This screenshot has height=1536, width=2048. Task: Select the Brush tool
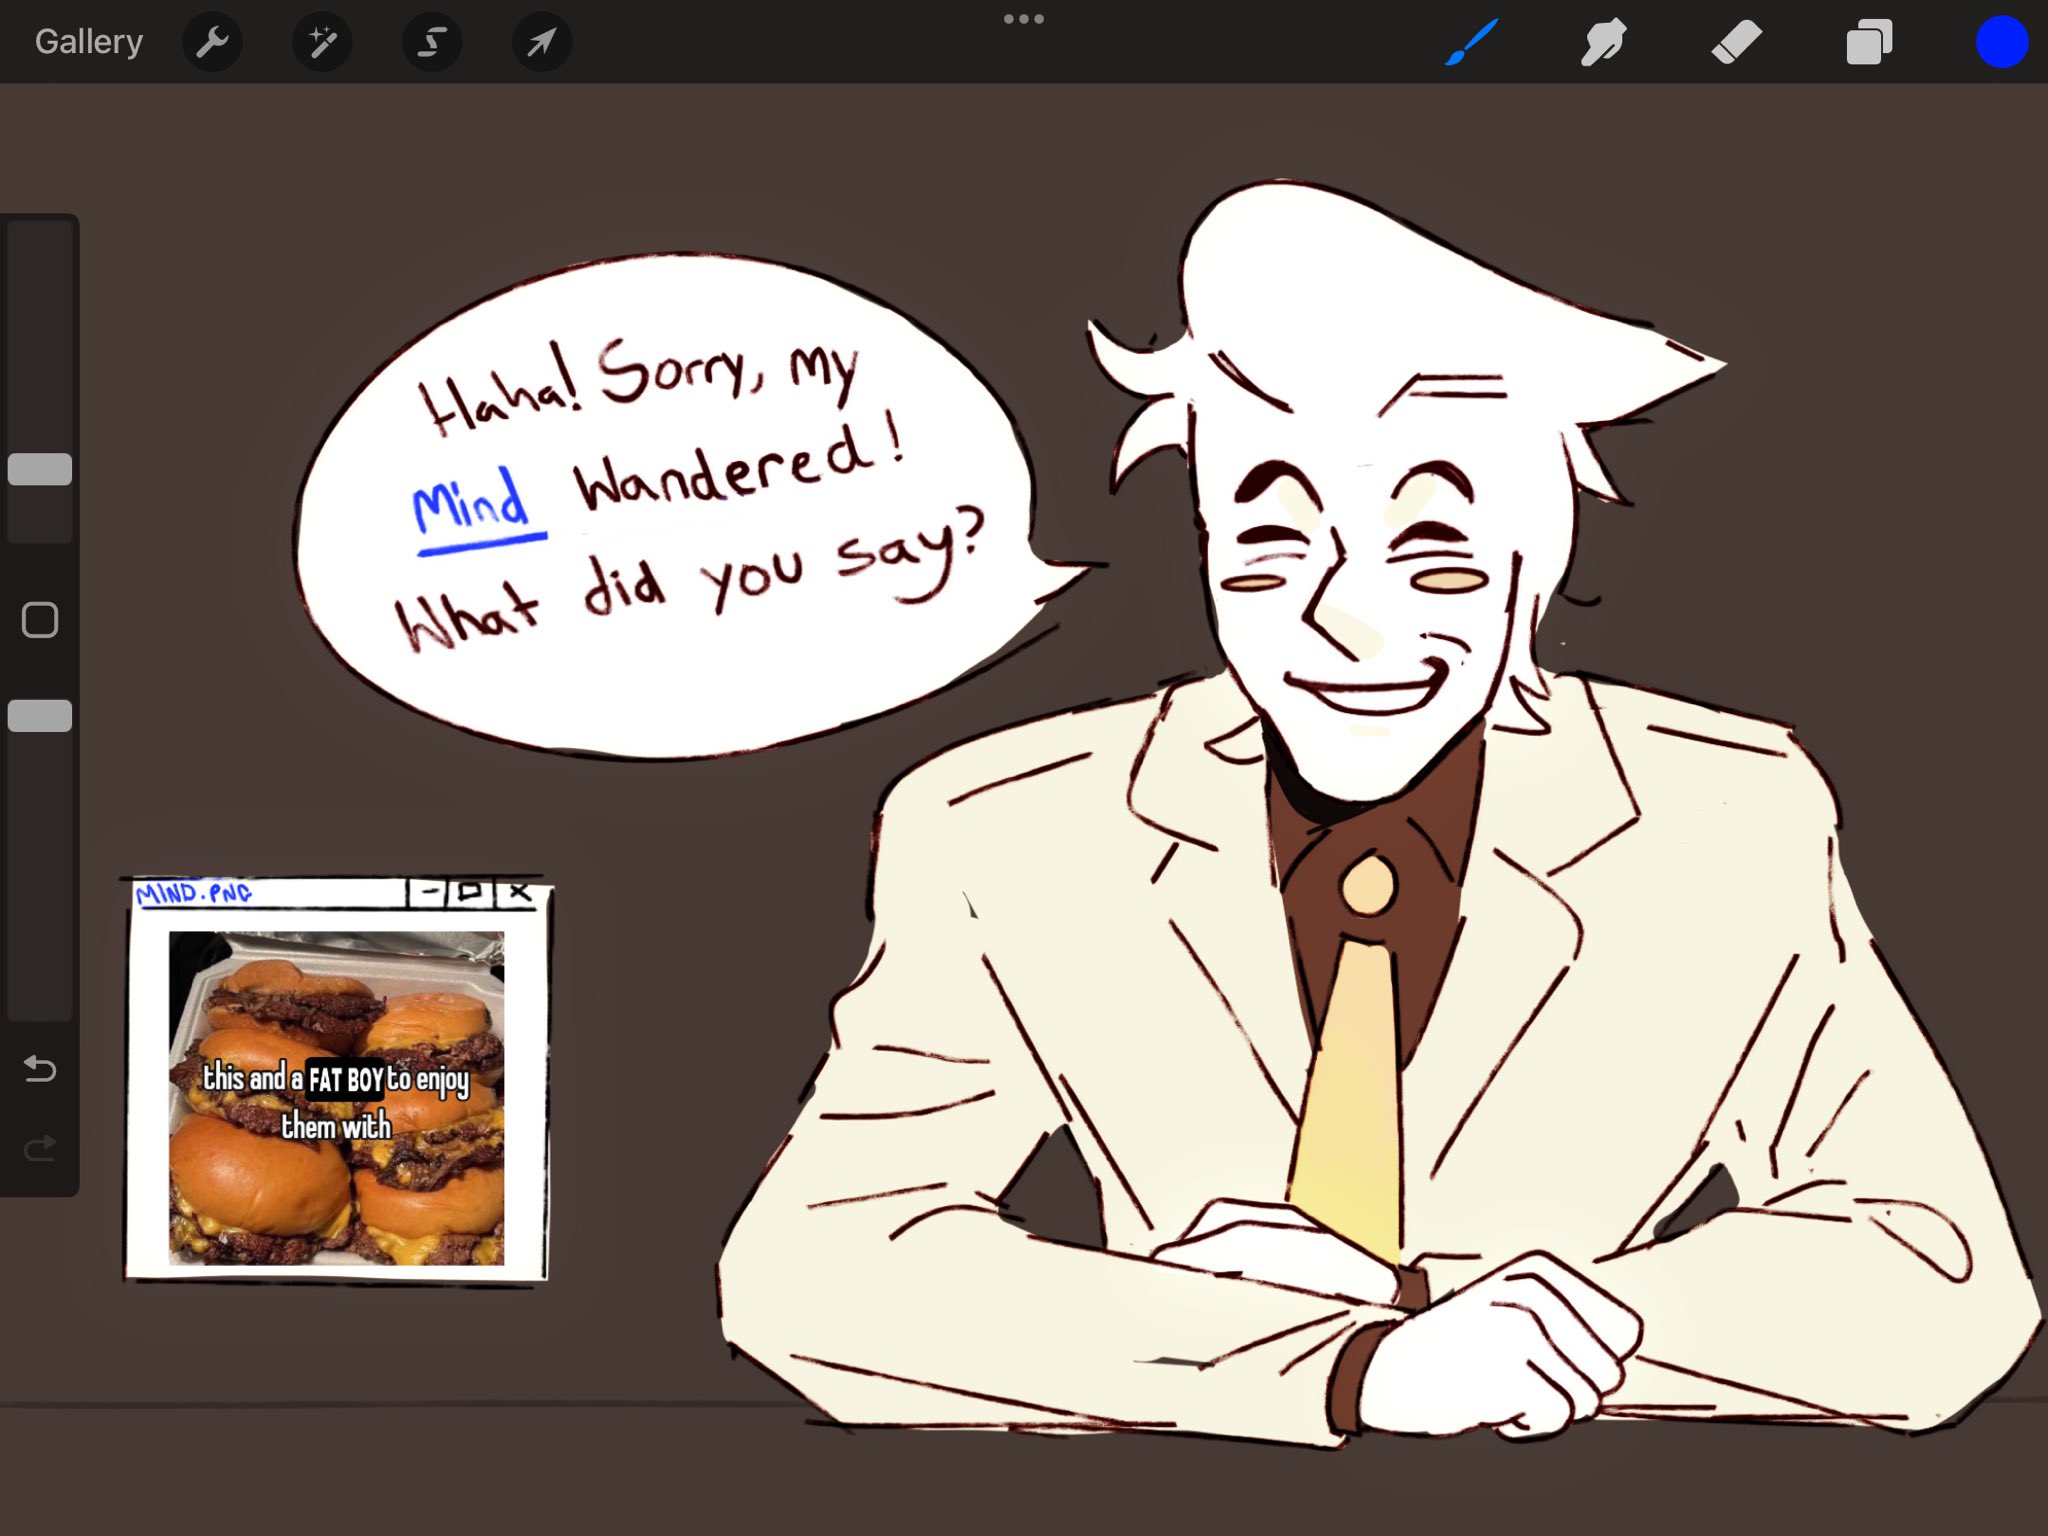tap(1471, 43)
